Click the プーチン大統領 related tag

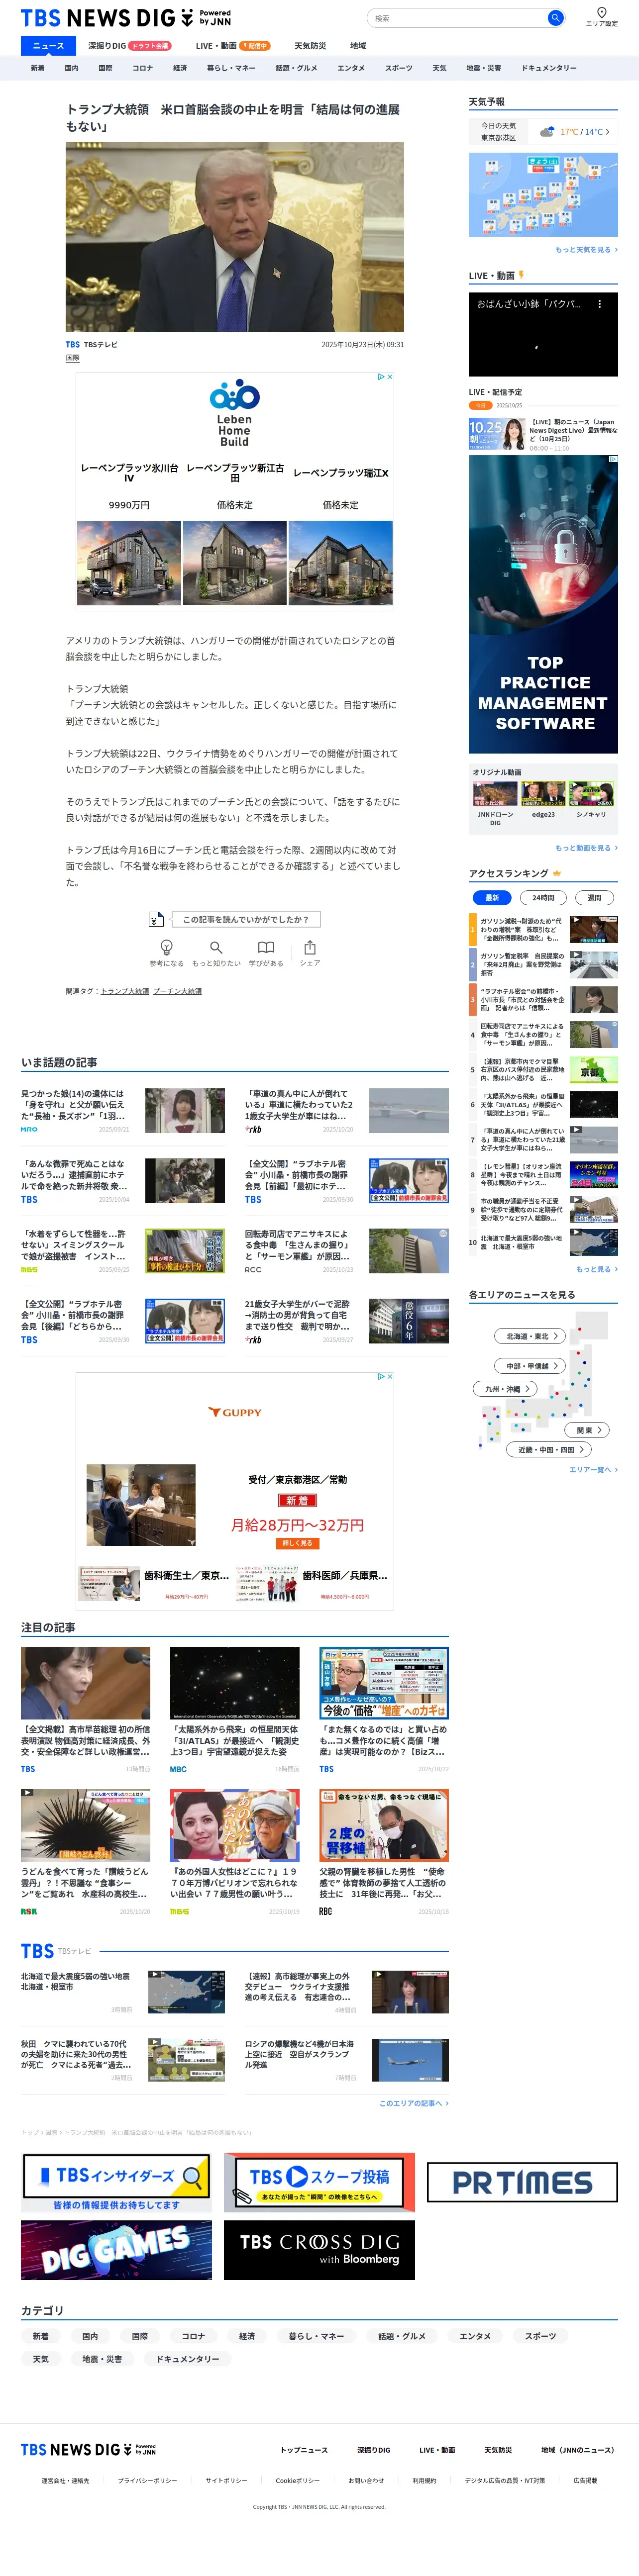(177, 991)
